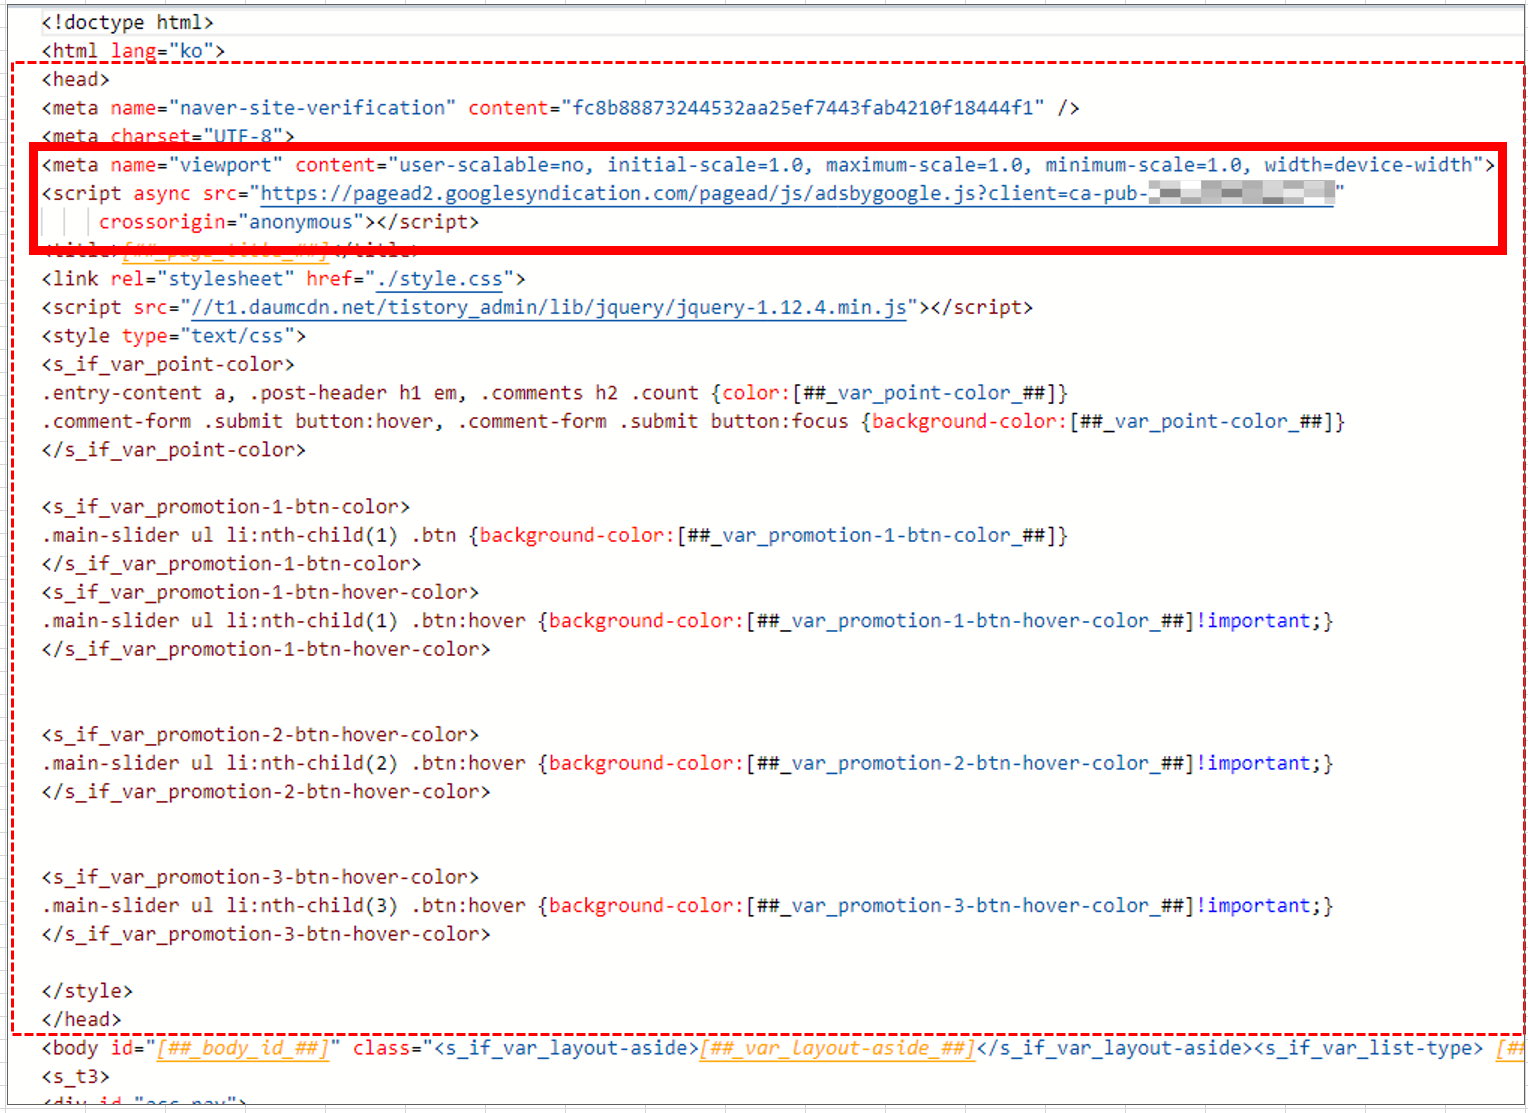
Task: Click the meta viewport line
Action: click(x=768, y=165)
